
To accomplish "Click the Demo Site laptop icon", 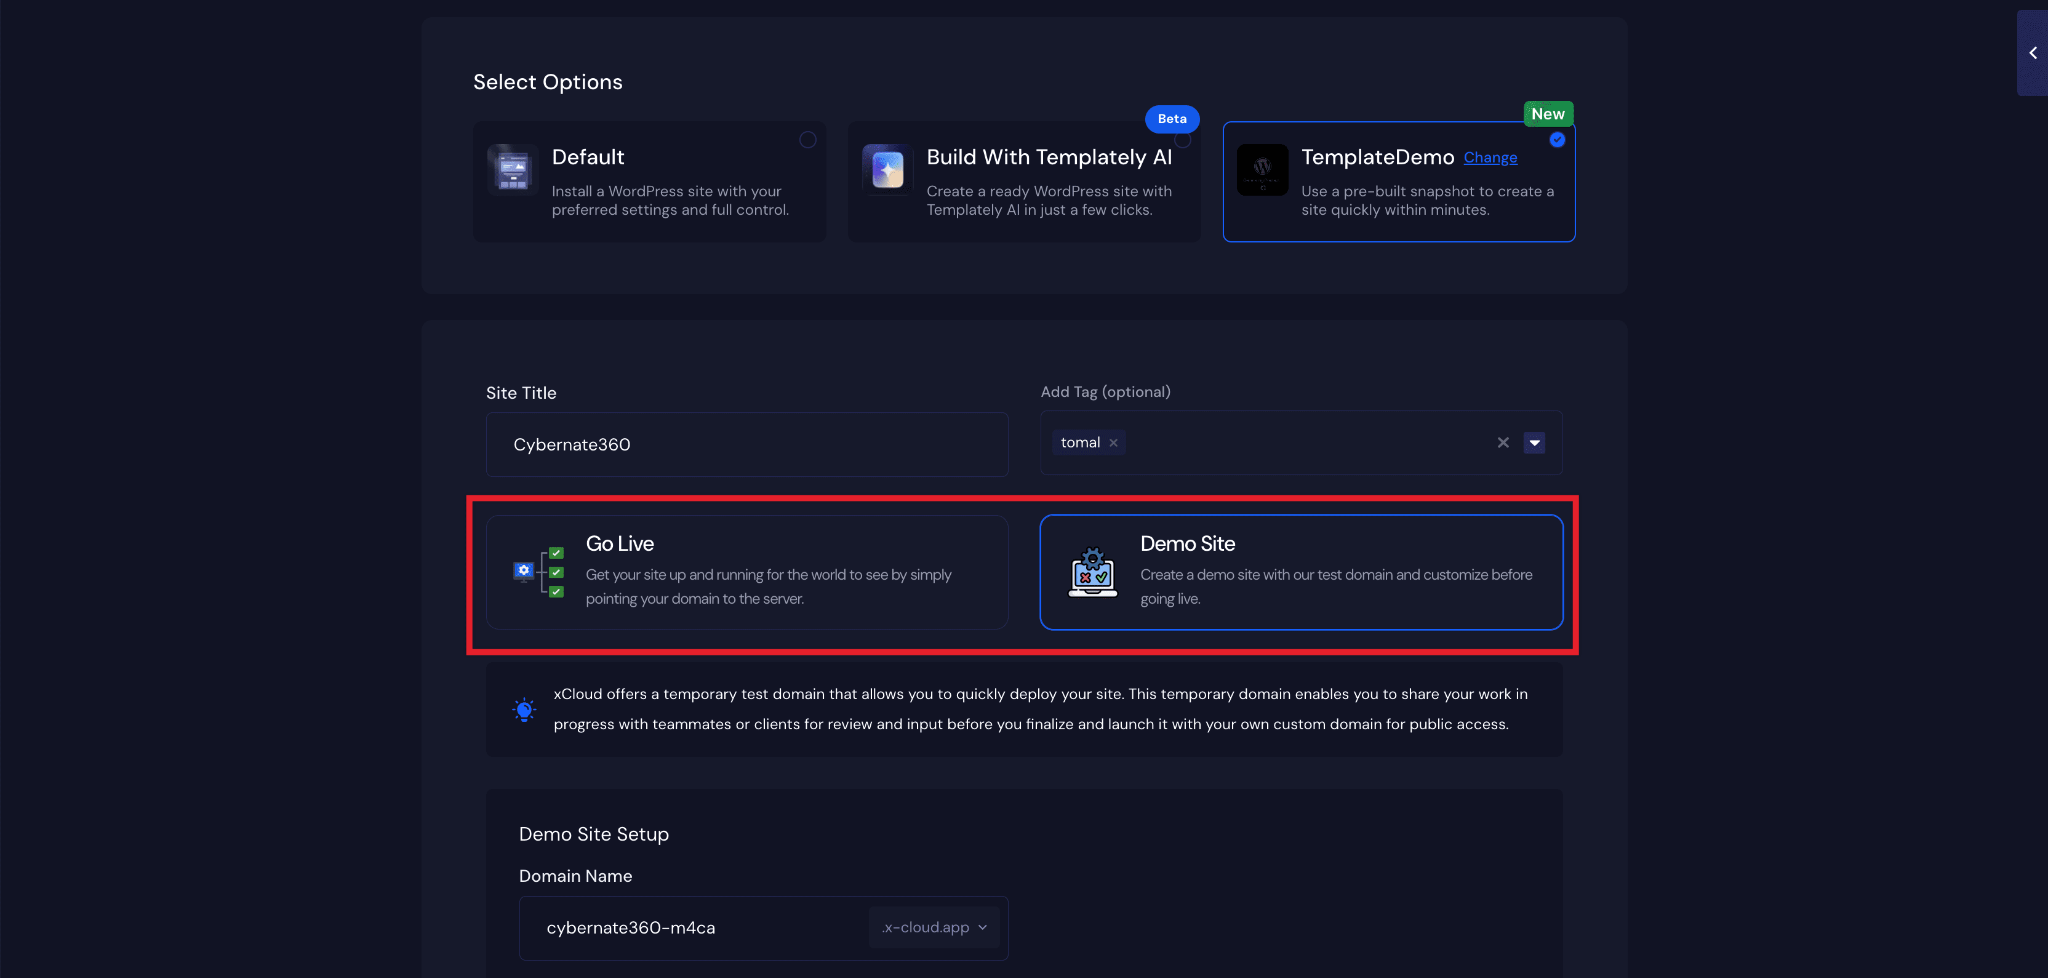I will (1093, 572).
